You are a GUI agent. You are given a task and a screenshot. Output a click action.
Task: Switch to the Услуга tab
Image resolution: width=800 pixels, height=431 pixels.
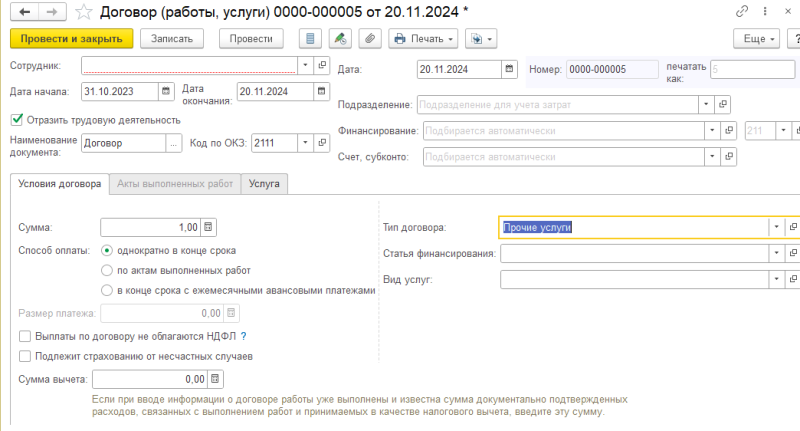click(x=265, y=183)
